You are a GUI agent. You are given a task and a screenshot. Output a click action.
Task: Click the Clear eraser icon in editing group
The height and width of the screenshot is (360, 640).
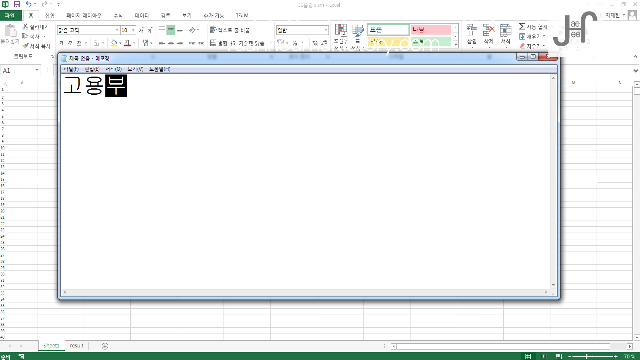click(x=522, y=46)
